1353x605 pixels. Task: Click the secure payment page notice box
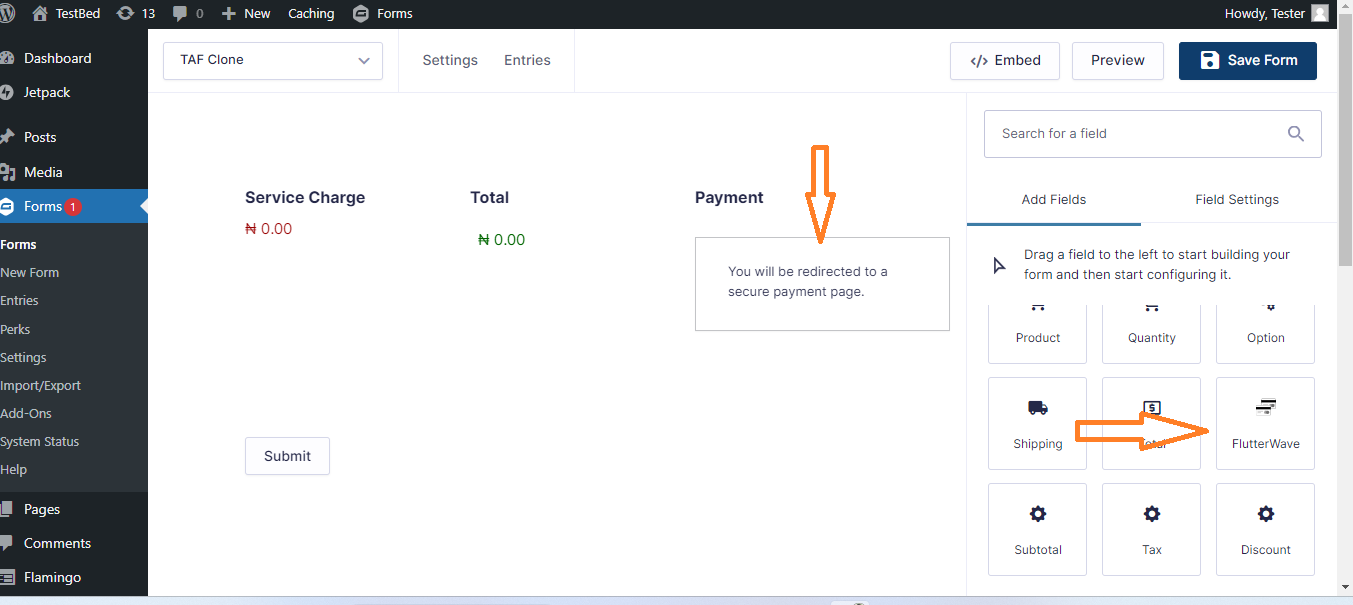click(x=822, y=283)
